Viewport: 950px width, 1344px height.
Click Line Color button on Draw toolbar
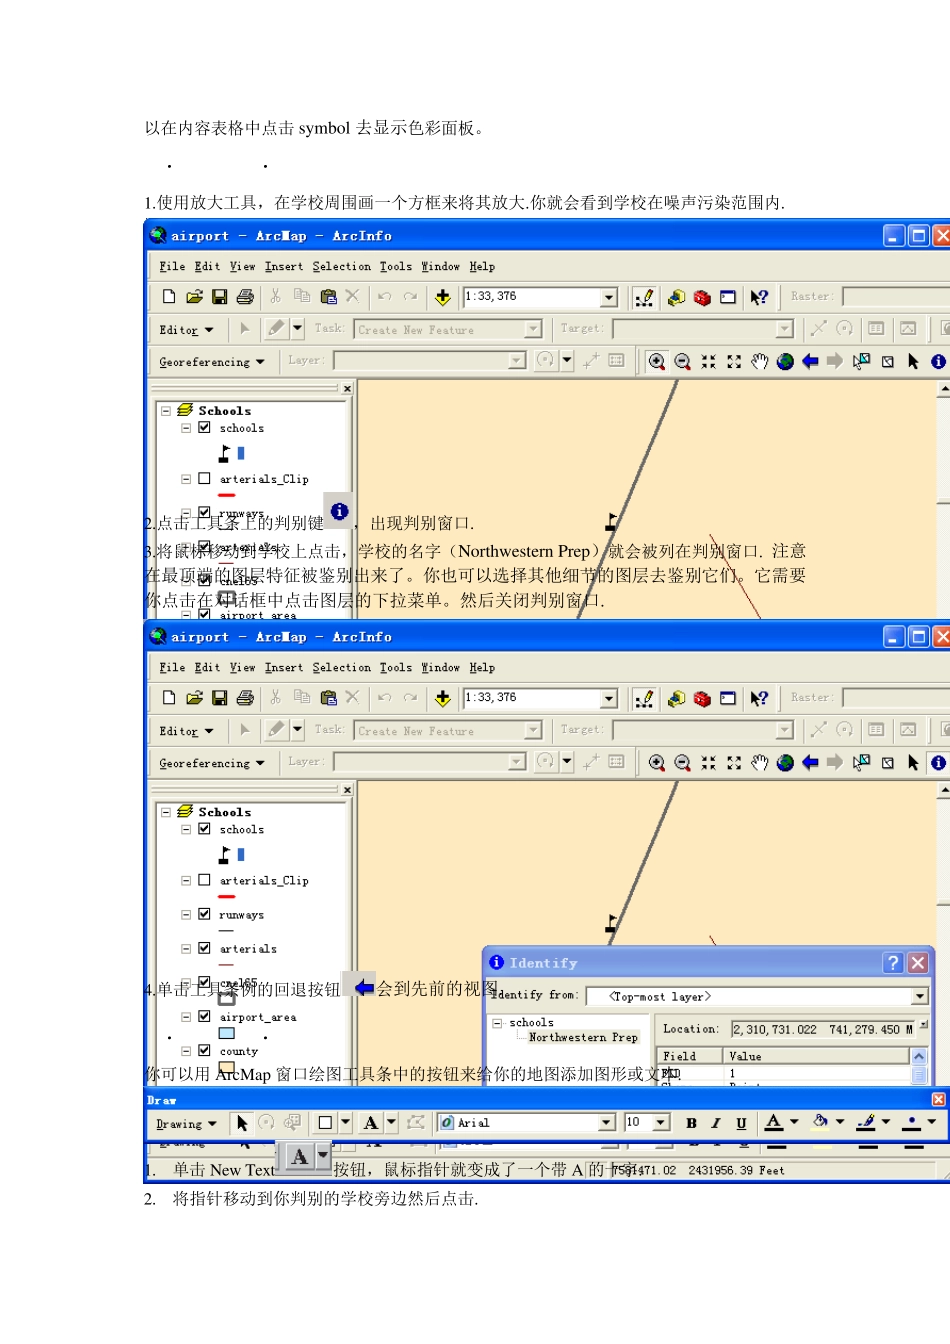point(865,1123)
